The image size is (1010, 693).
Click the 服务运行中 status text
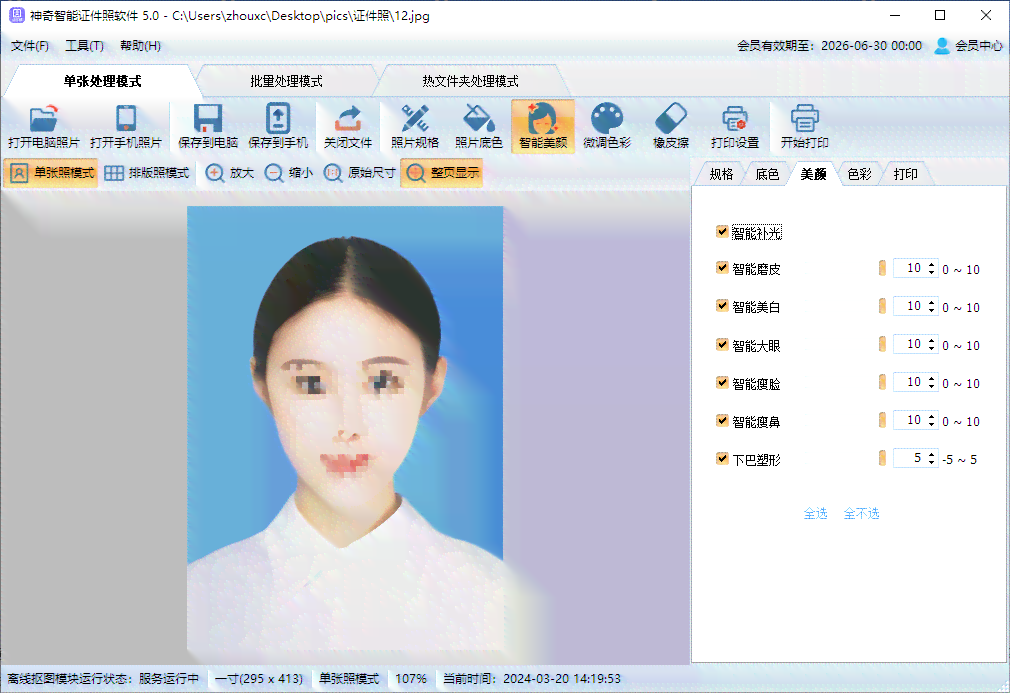169,679
